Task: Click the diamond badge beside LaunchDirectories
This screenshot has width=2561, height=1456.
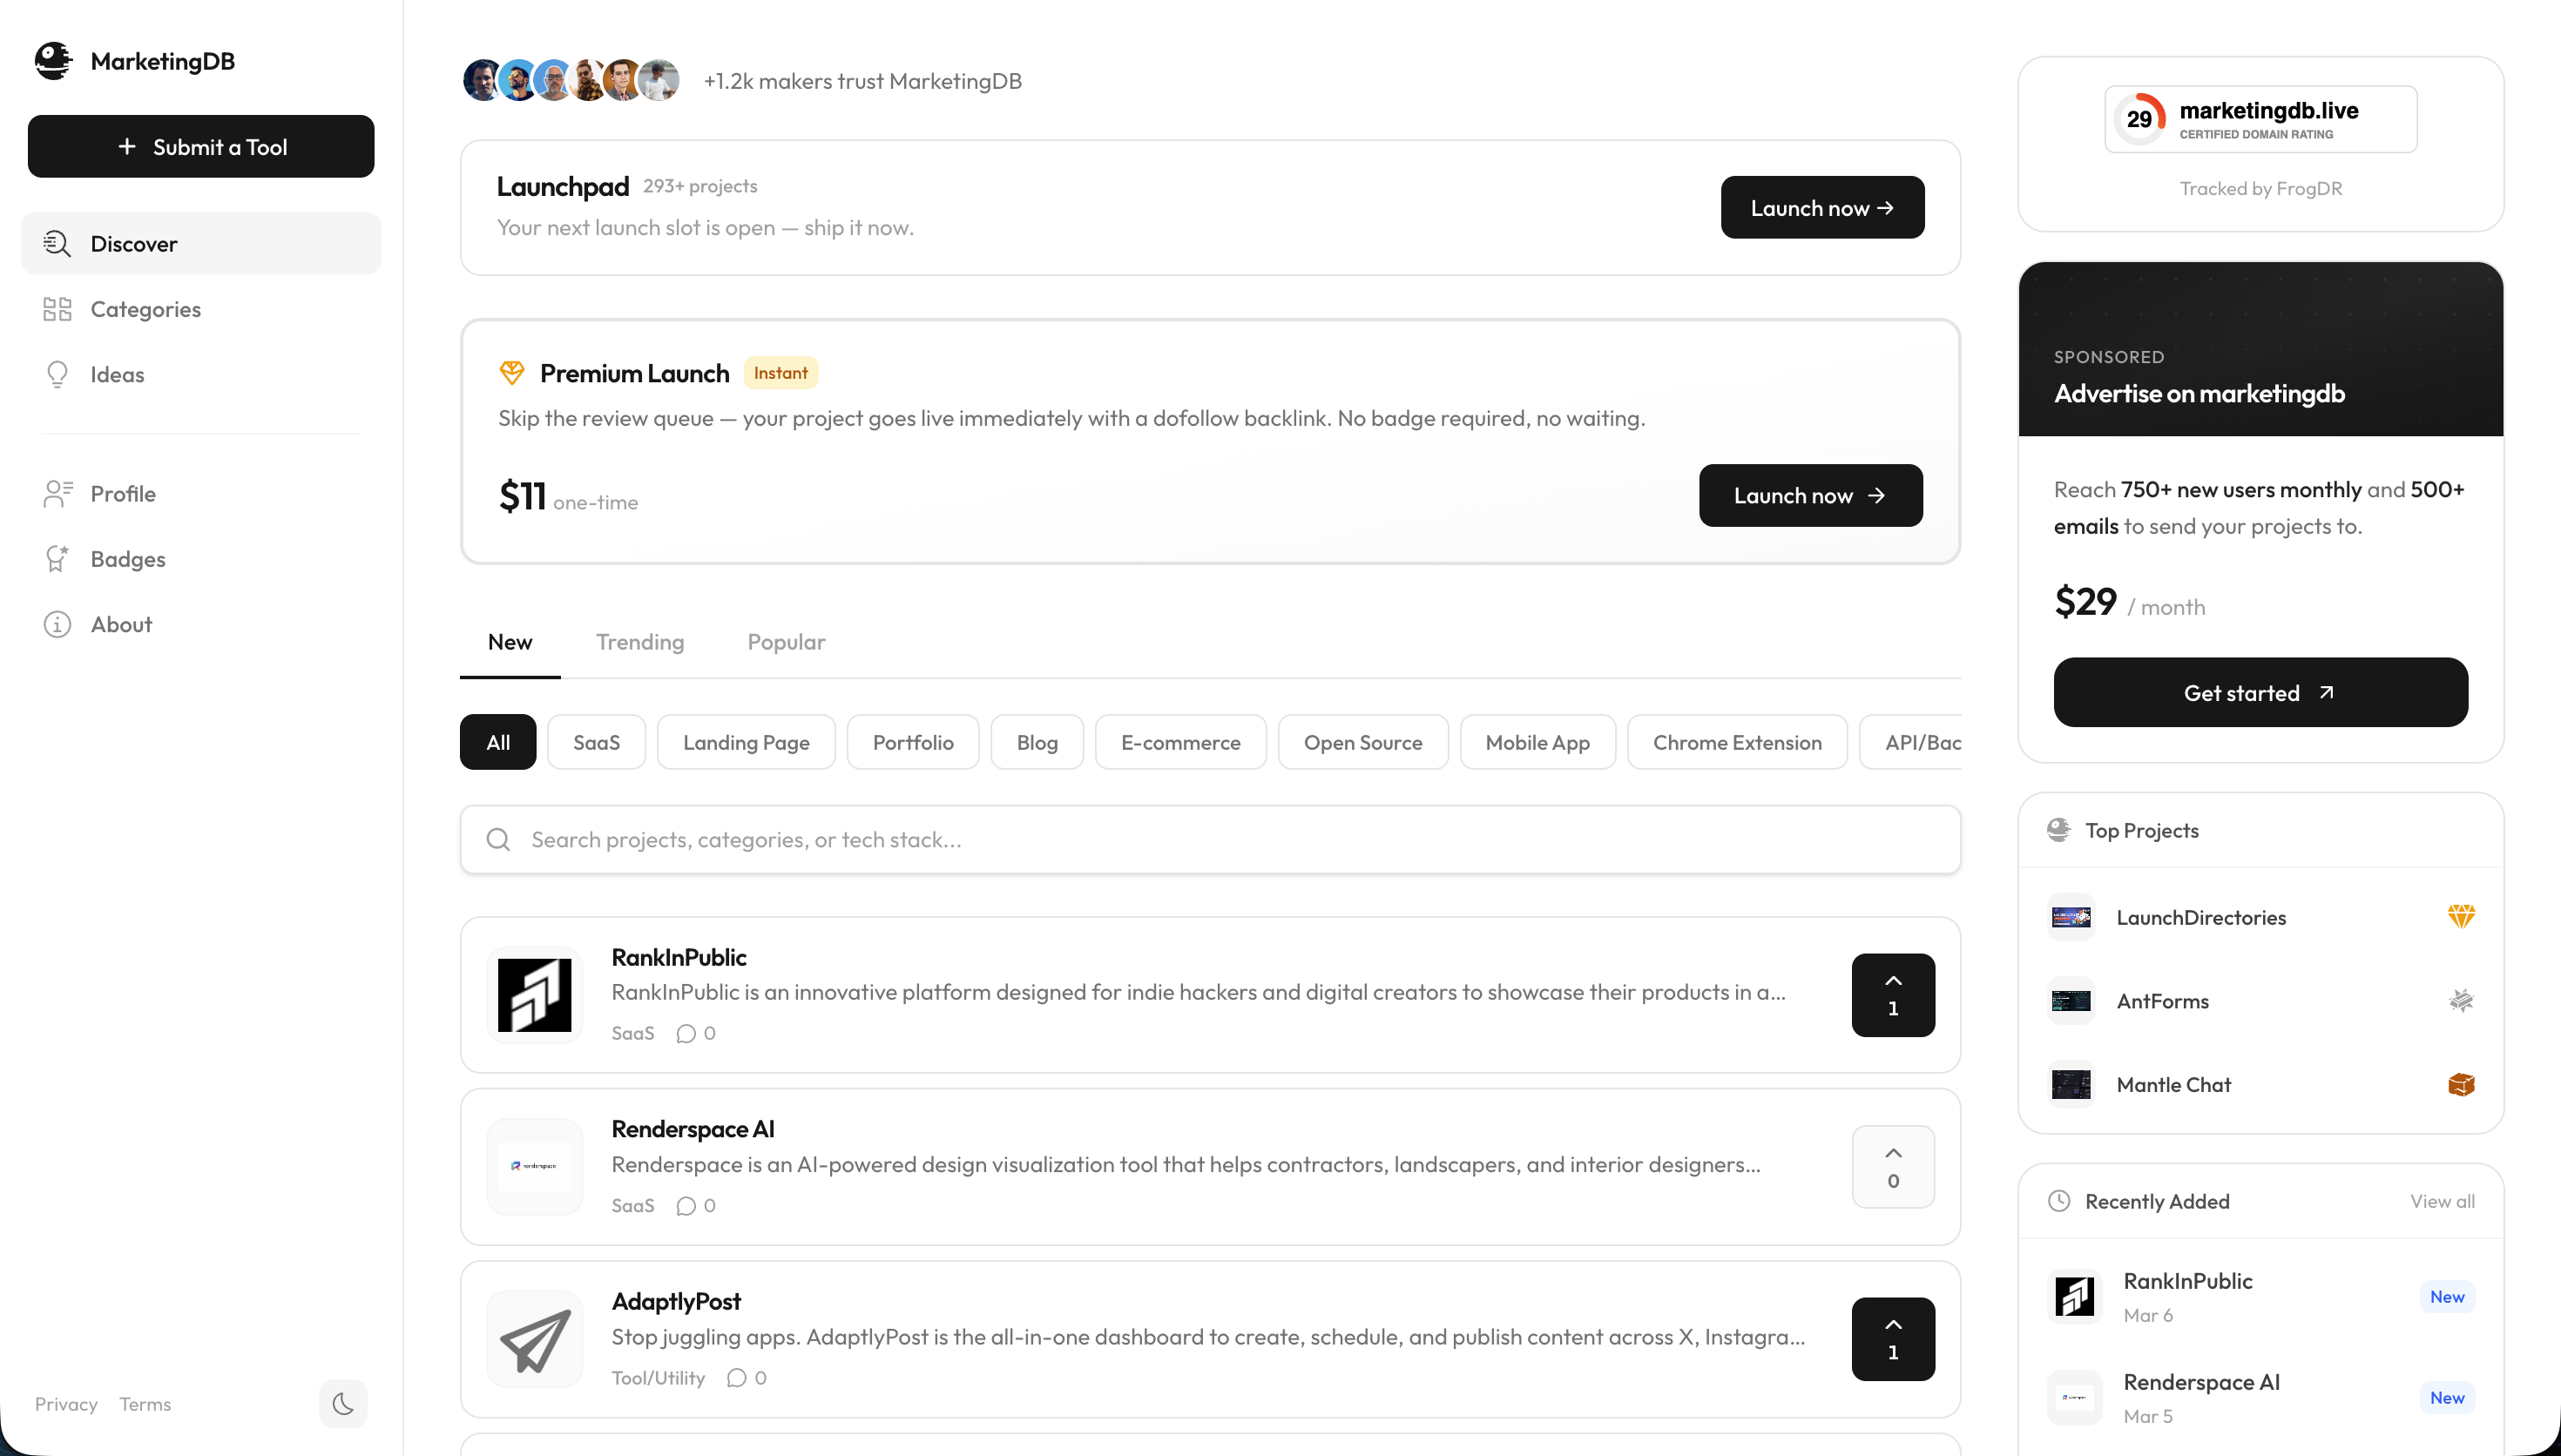Action: click(2463, 915)
